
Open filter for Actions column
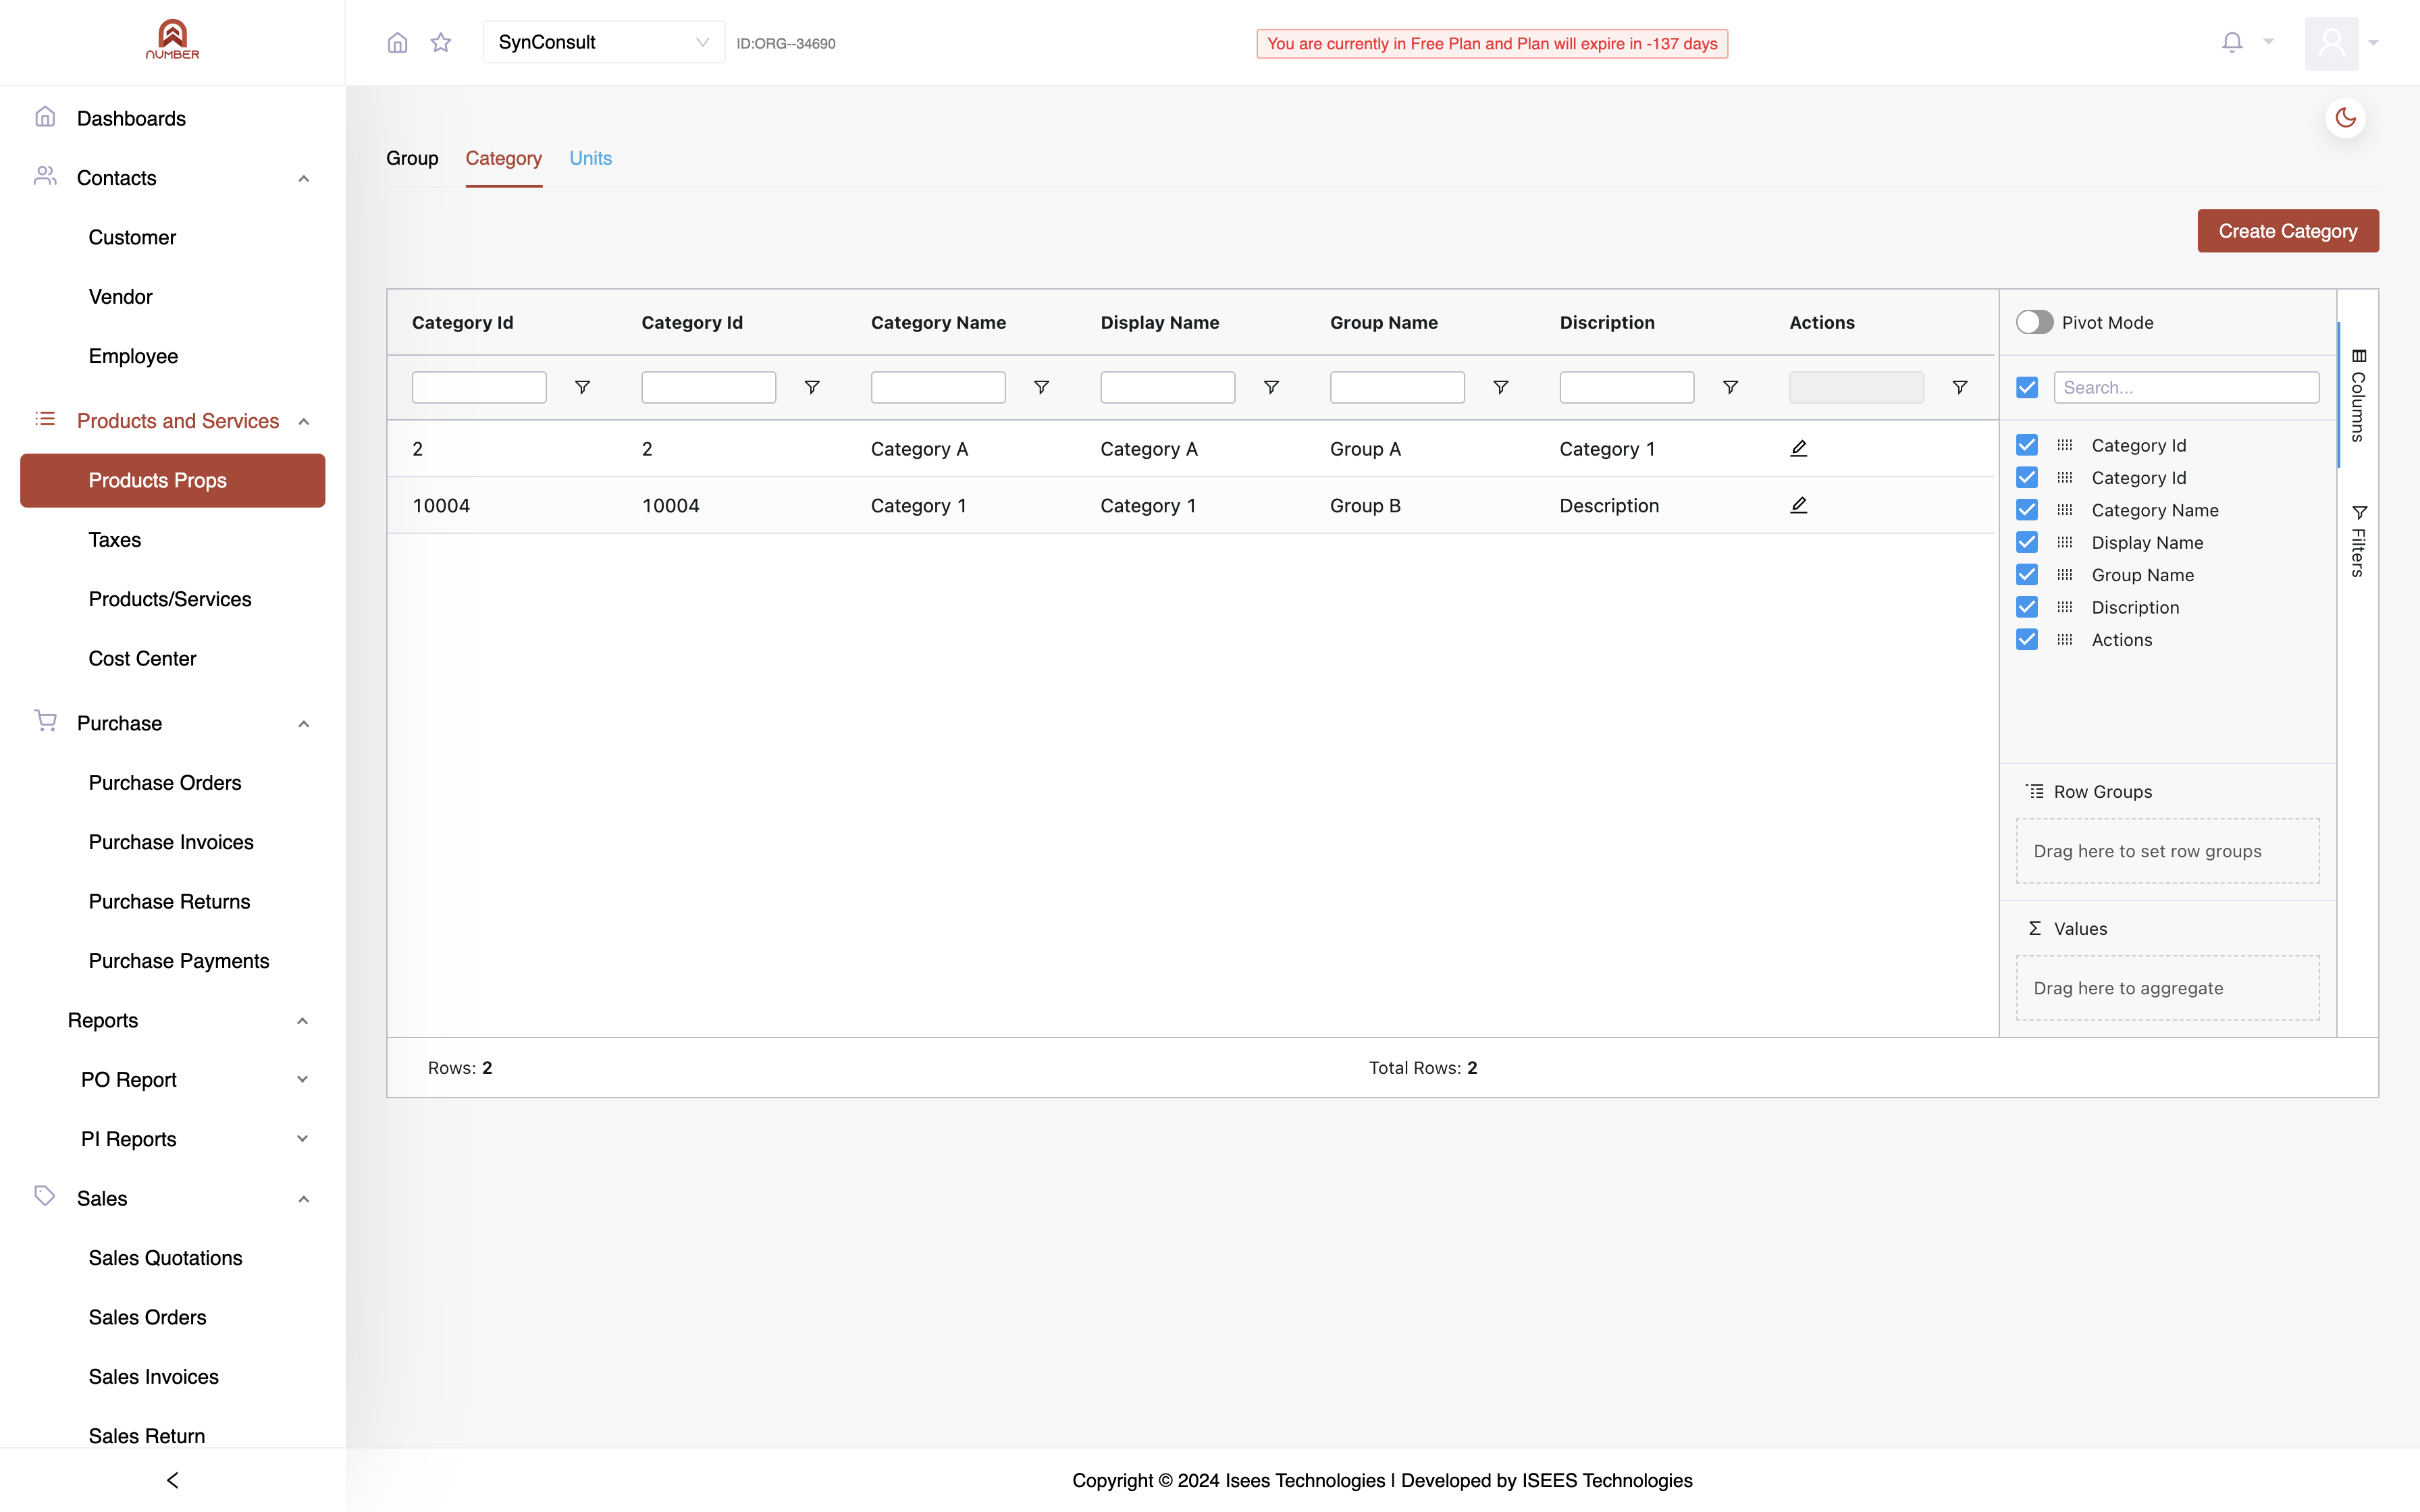tap(1960, 387)
